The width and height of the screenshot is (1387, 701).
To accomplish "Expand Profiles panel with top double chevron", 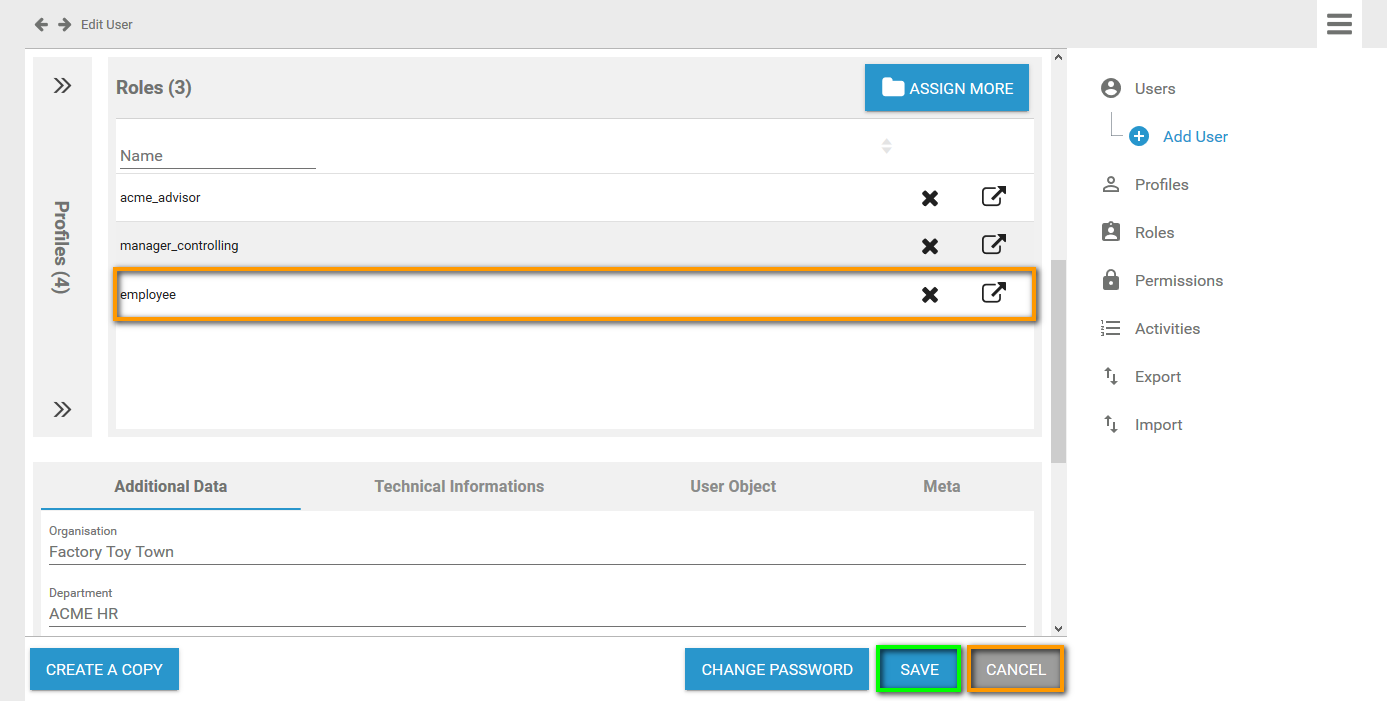I will coord(62,86).
